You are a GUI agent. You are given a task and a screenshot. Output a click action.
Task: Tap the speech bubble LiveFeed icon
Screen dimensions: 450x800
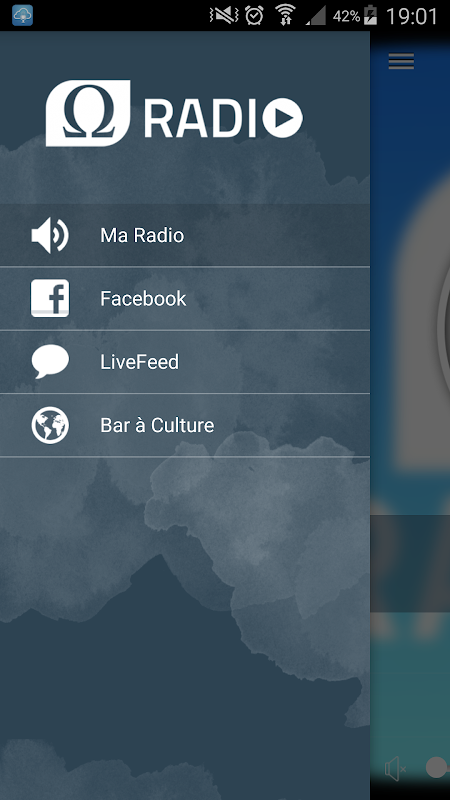[x=50, y=362]
